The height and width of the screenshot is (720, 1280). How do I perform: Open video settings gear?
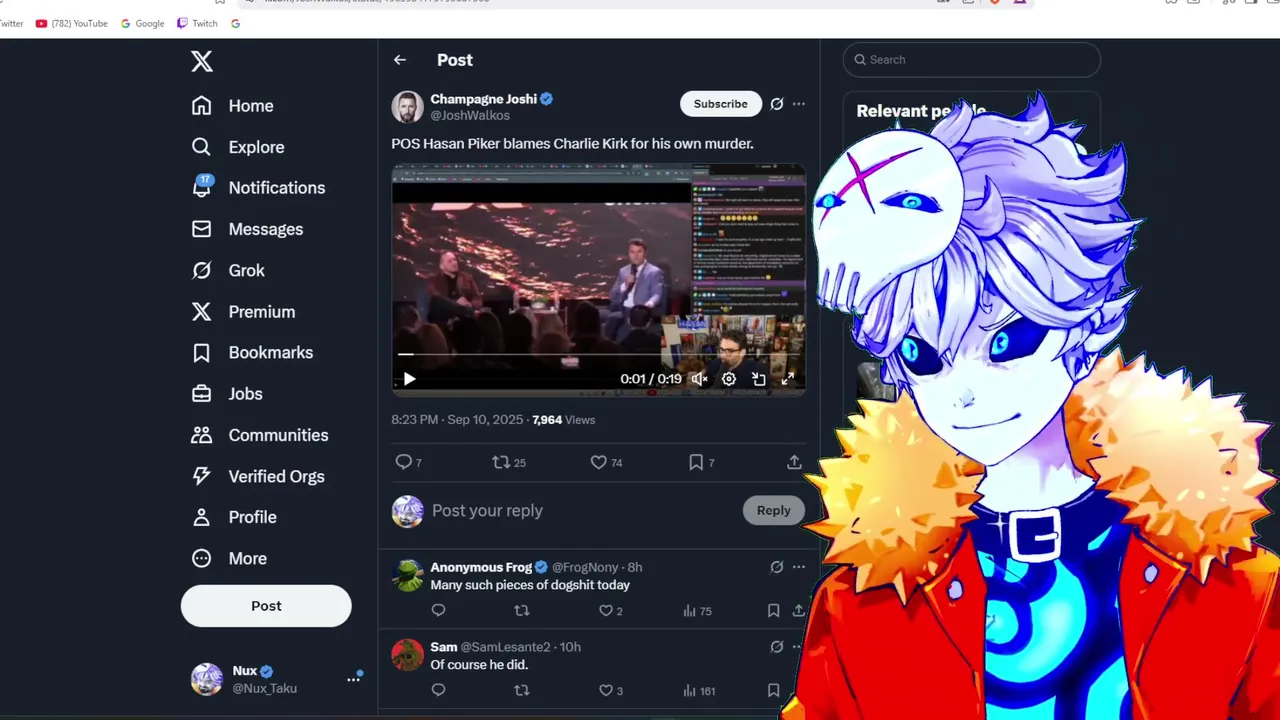click(x=729, y=379)
